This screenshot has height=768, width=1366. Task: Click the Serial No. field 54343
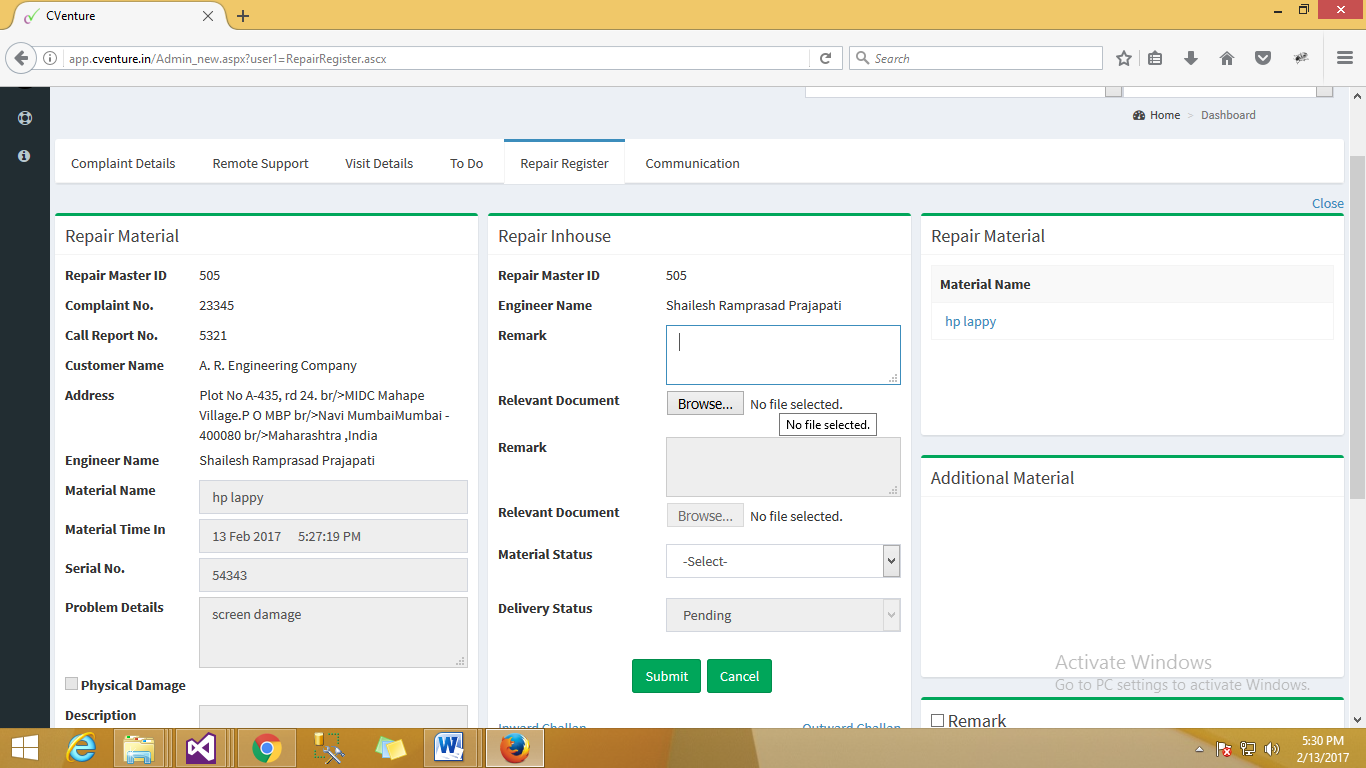coord(333,575)
